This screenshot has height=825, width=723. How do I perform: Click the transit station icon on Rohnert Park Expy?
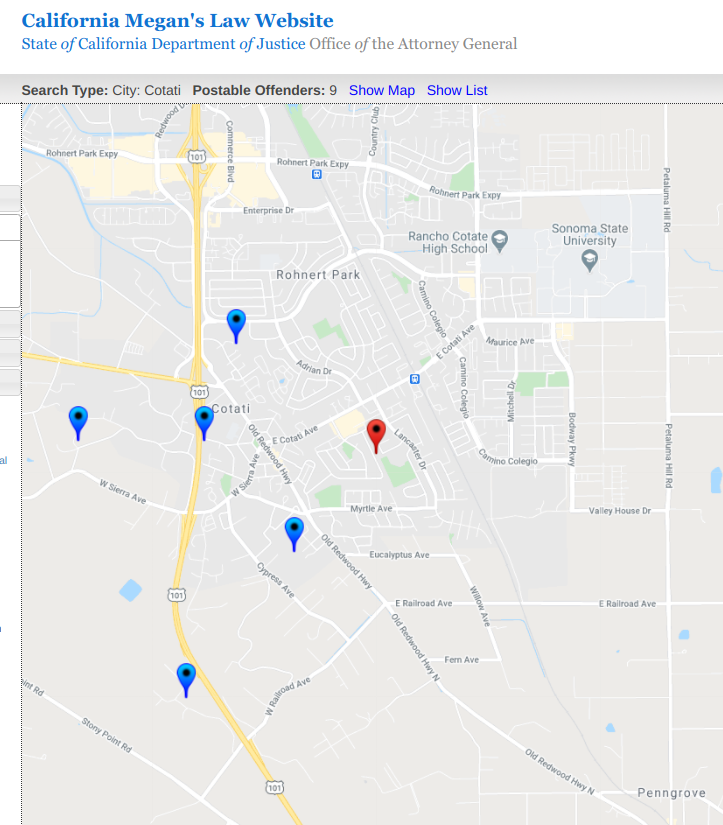point(316,174)
